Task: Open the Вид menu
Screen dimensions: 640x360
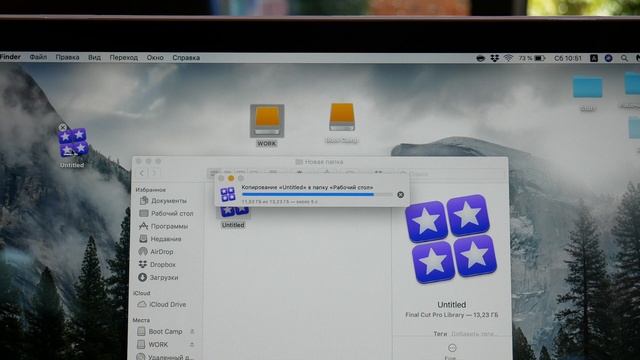Action: (x=94, y=58)
